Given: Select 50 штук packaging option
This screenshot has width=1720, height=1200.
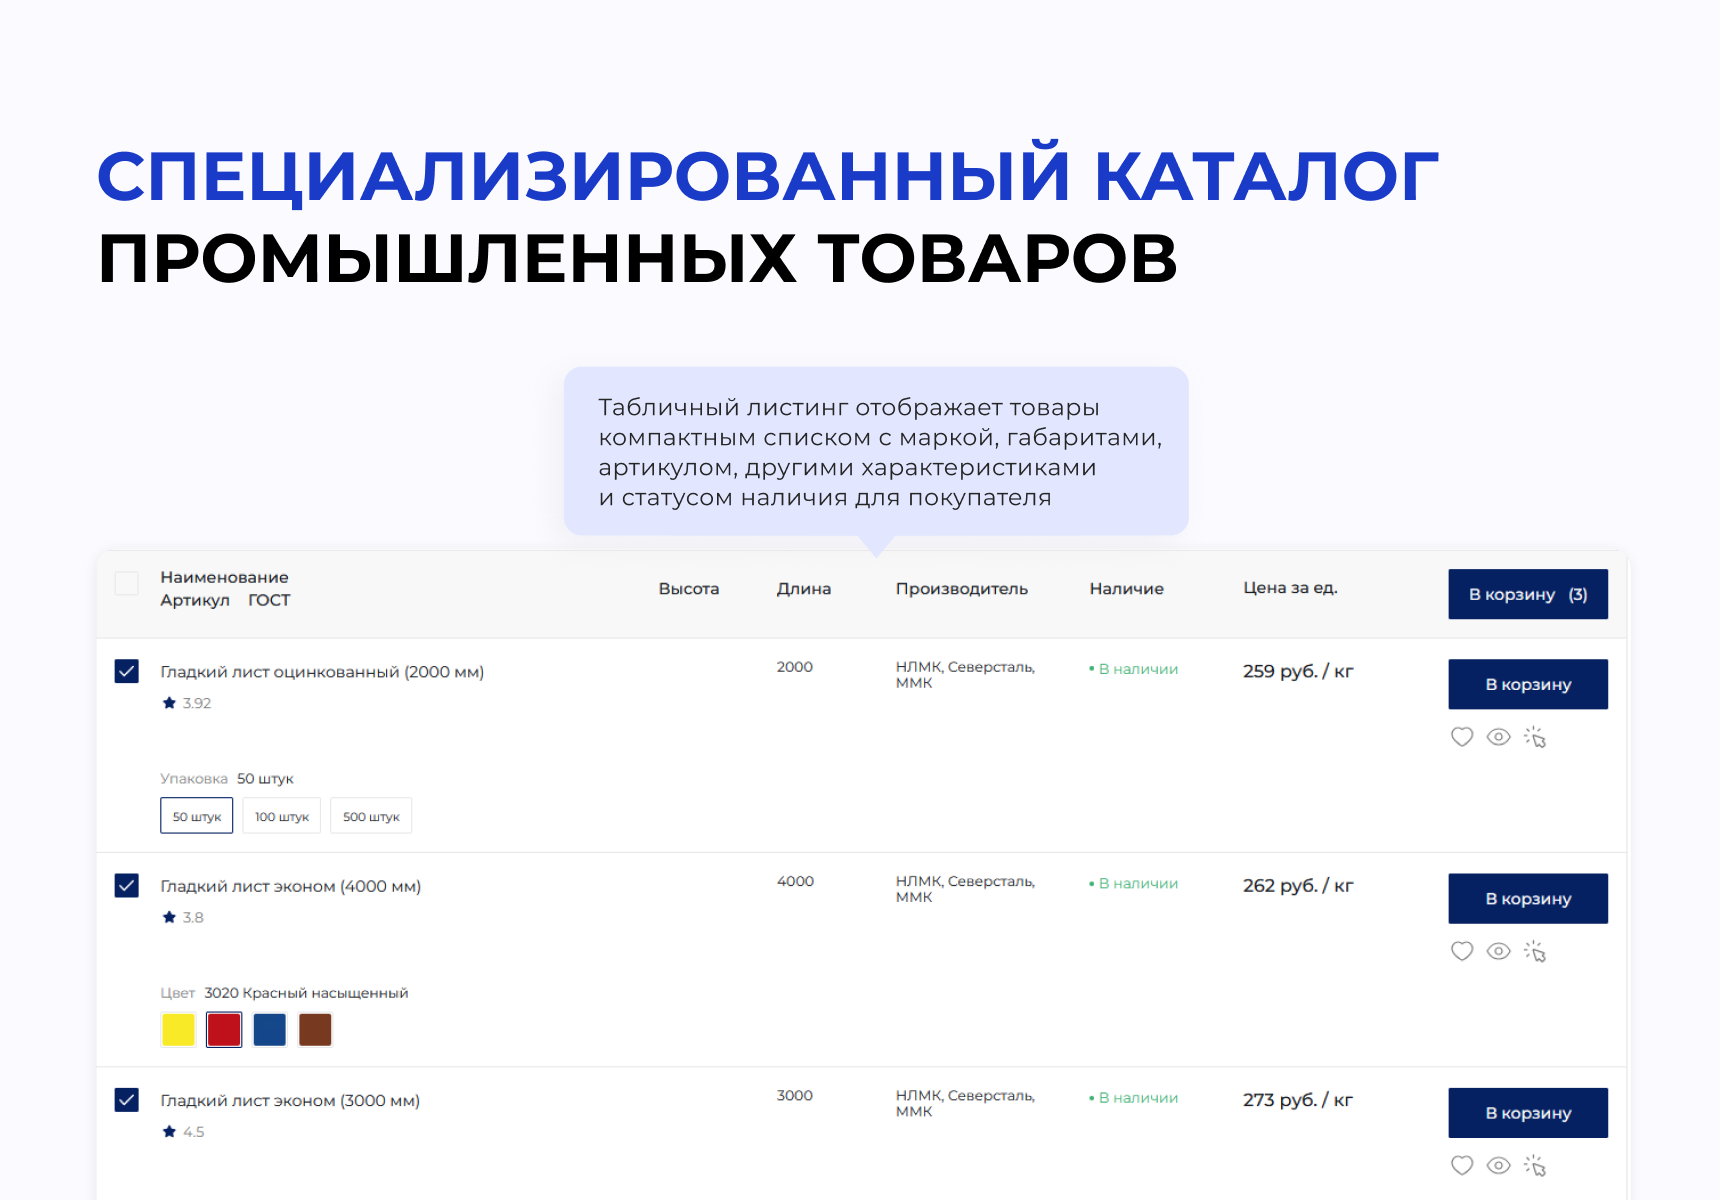Looking at the screenshot, I should pos(197,816).
